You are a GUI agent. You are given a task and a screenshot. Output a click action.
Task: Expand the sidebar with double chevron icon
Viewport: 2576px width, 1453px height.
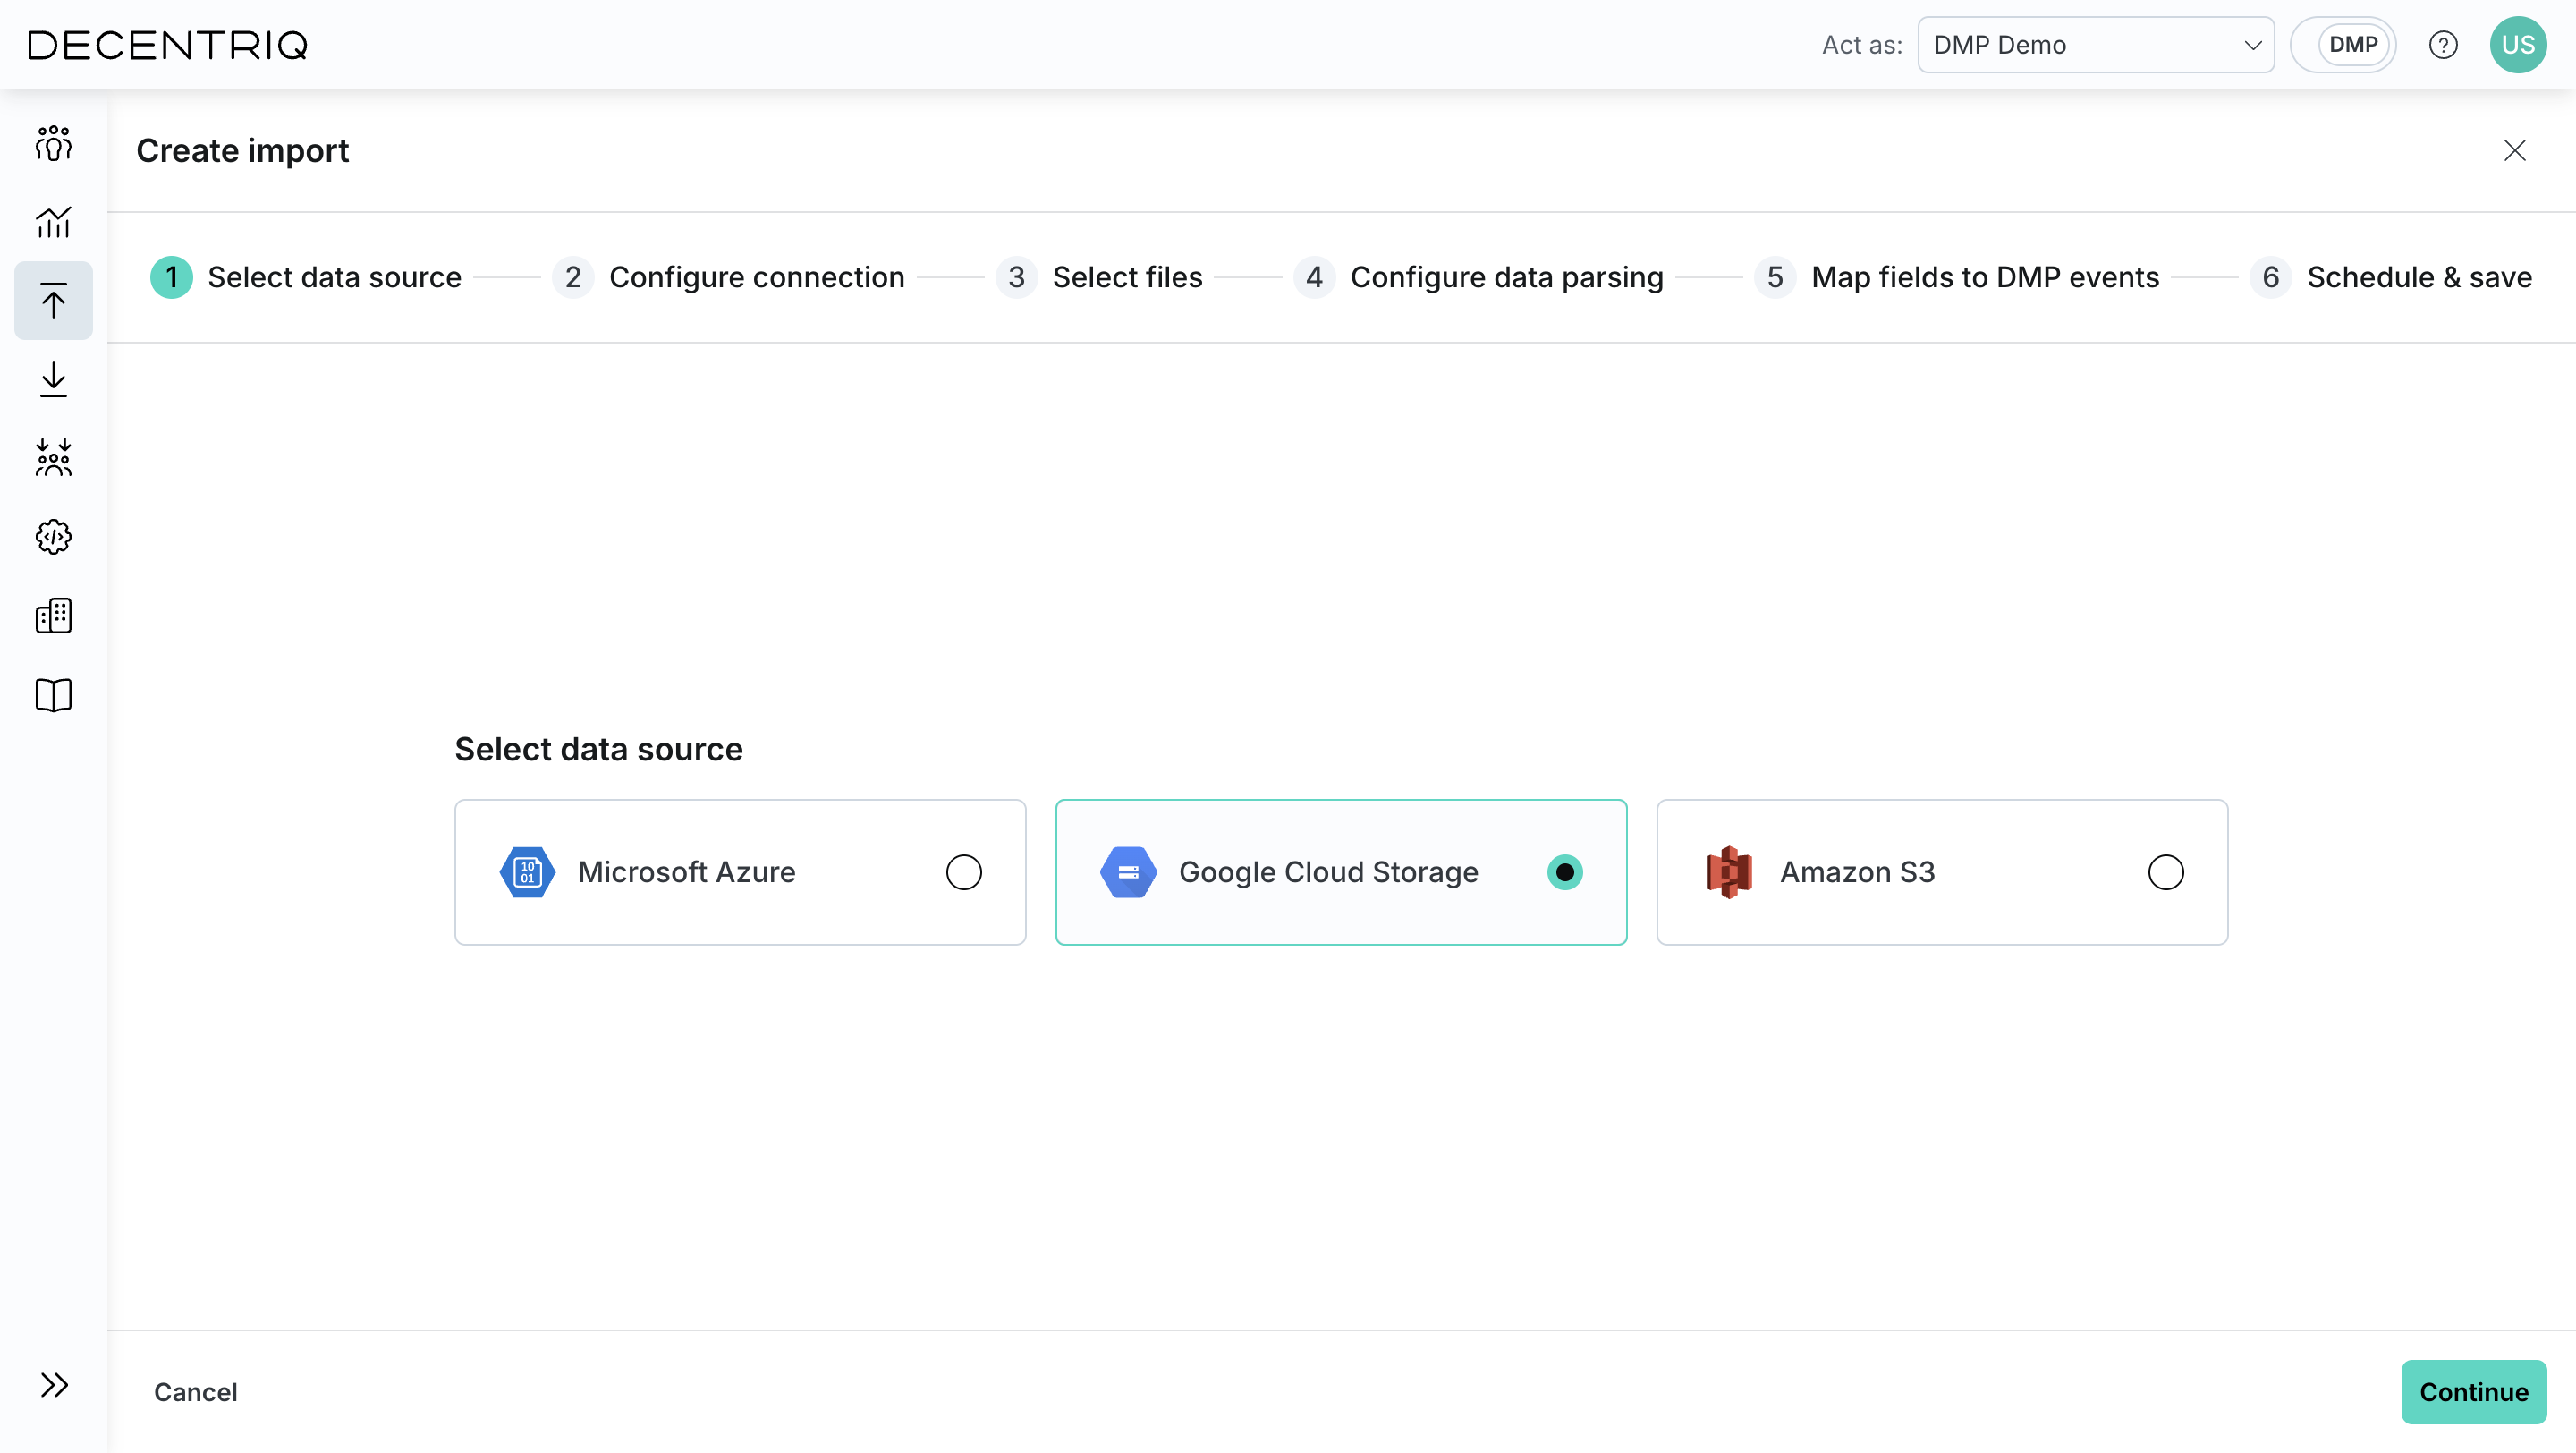click(54, 1385)
